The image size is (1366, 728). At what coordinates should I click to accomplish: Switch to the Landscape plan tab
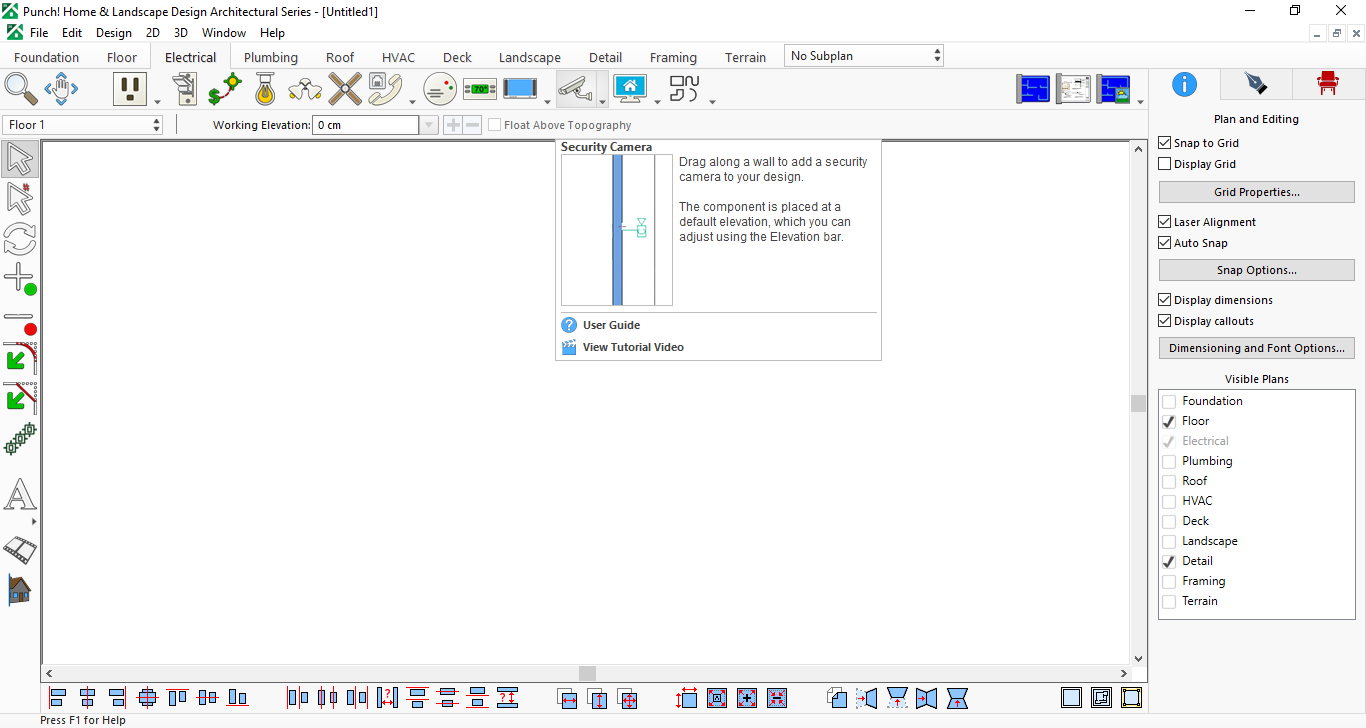click(x=530, y=57)
